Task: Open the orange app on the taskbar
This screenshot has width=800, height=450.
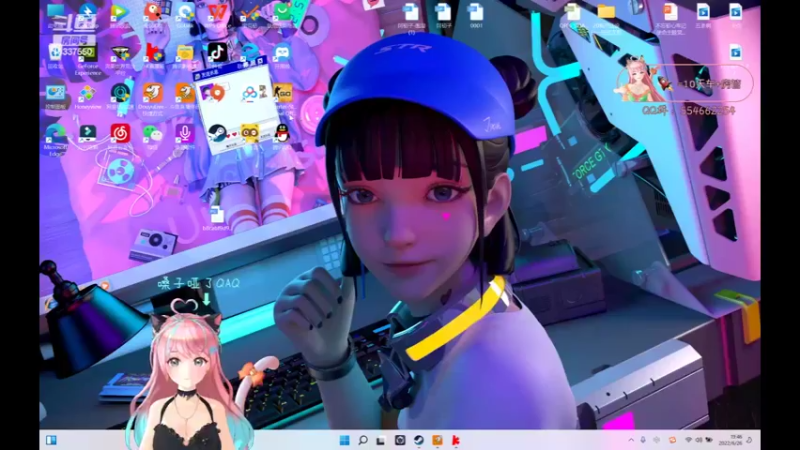Action: click(437, 440)
